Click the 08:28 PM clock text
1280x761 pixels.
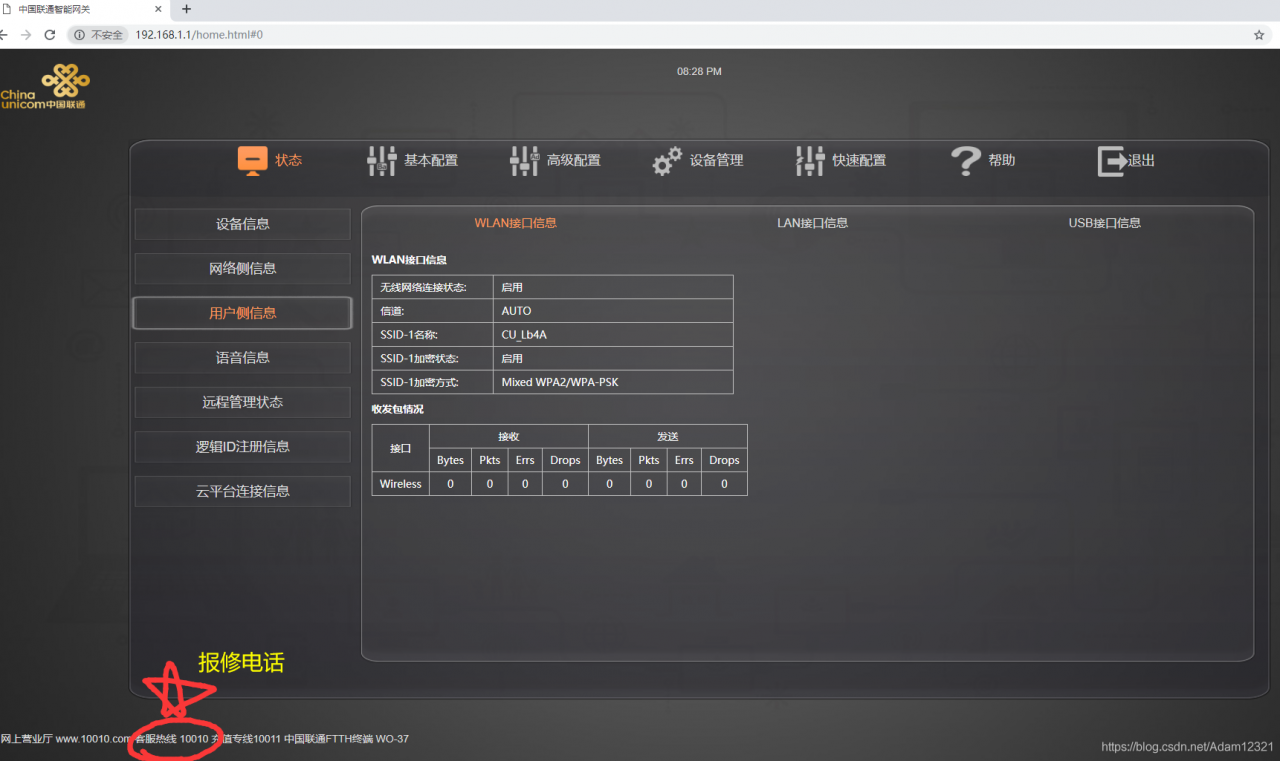coord(699,72)
